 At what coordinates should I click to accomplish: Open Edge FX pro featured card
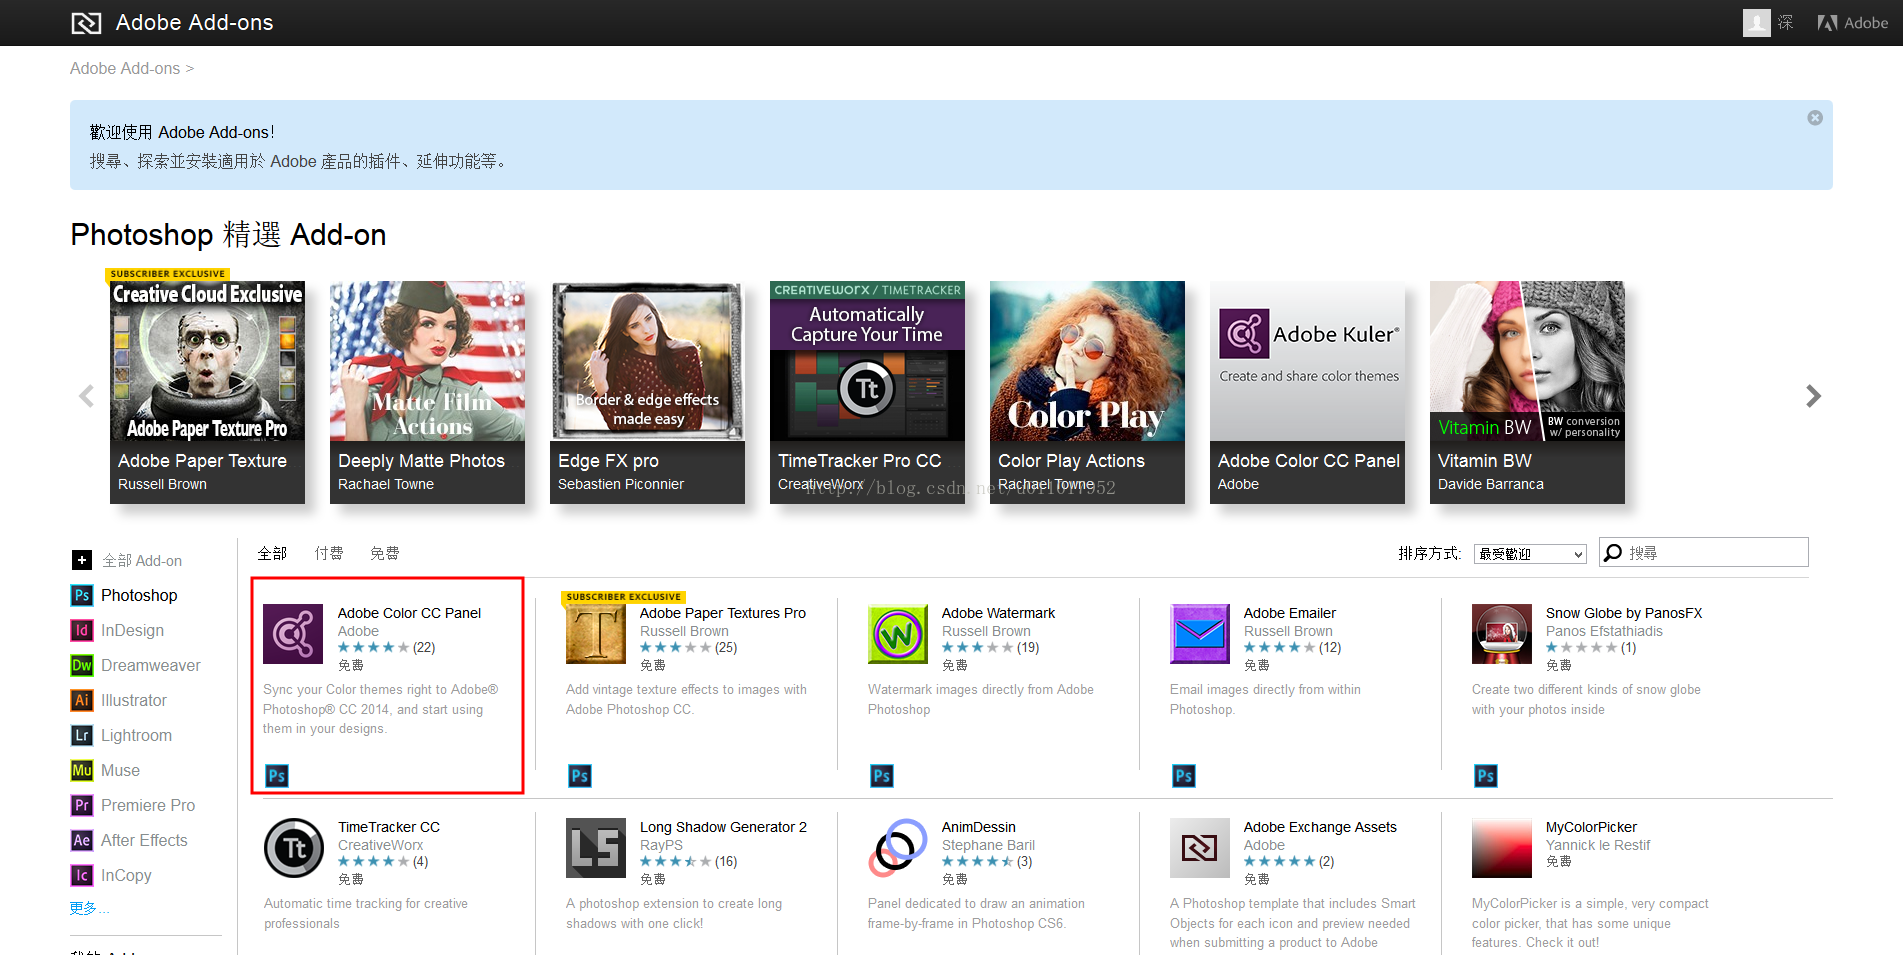click(647, 392)
